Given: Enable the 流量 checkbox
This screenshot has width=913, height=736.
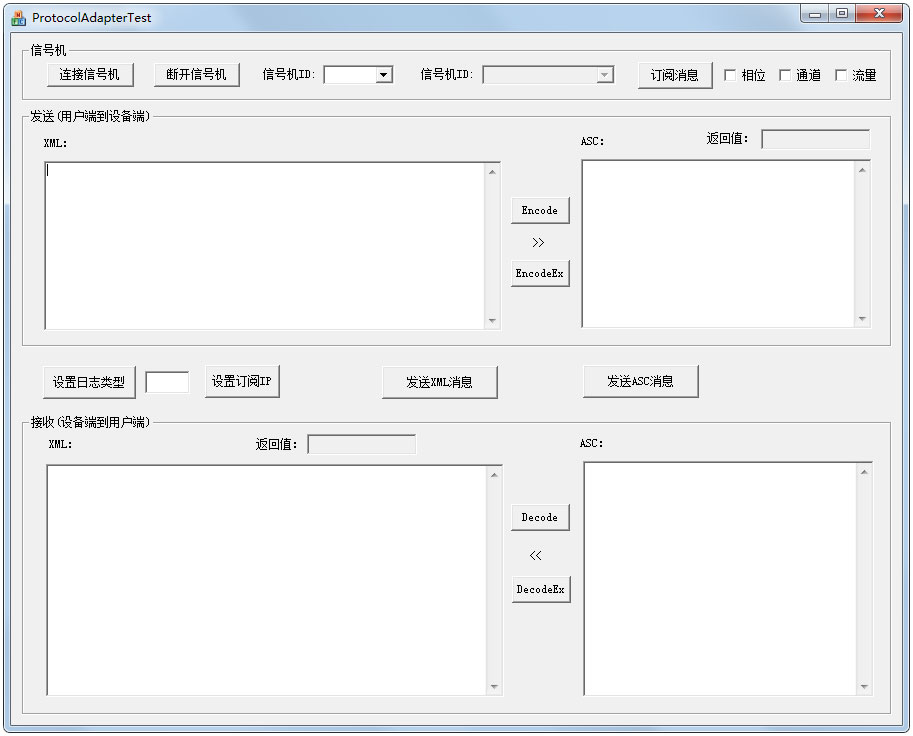Looking at the screenshot, I should (x=841, y=75).
